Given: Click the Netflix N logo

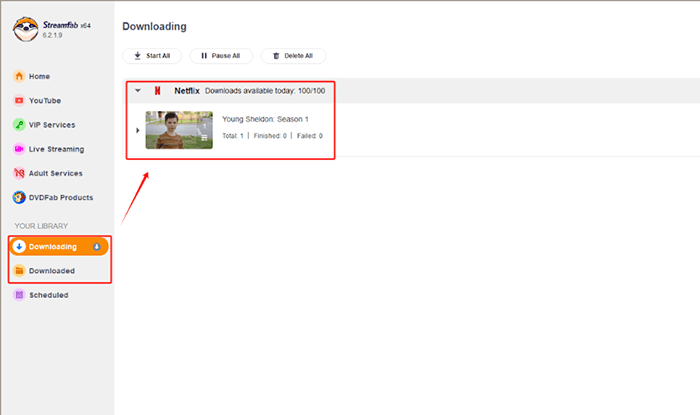Looking at the screenshot, I should click(x=157, y=91).
